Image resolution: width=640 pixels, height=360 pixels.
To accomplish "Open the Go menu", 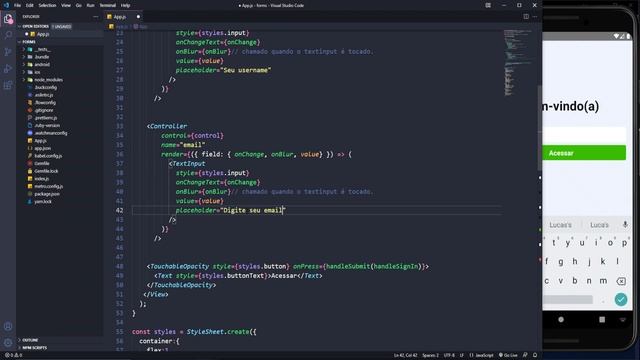I will tap(78, 5).
